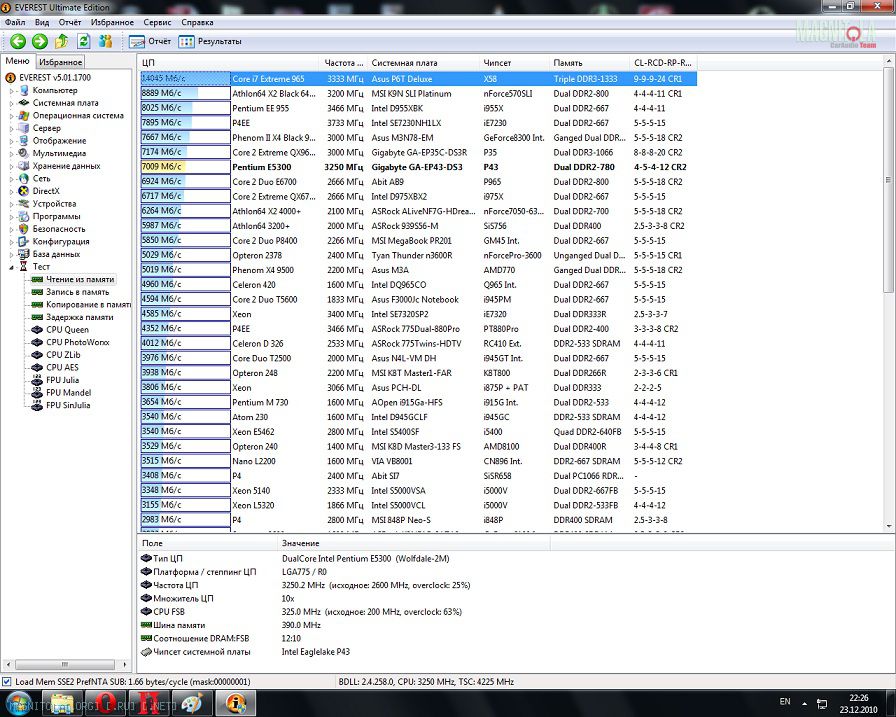Viewport: 896px width, 717px height.
Task: Click the EN language indicator in tray
Action: pos(785,702)
